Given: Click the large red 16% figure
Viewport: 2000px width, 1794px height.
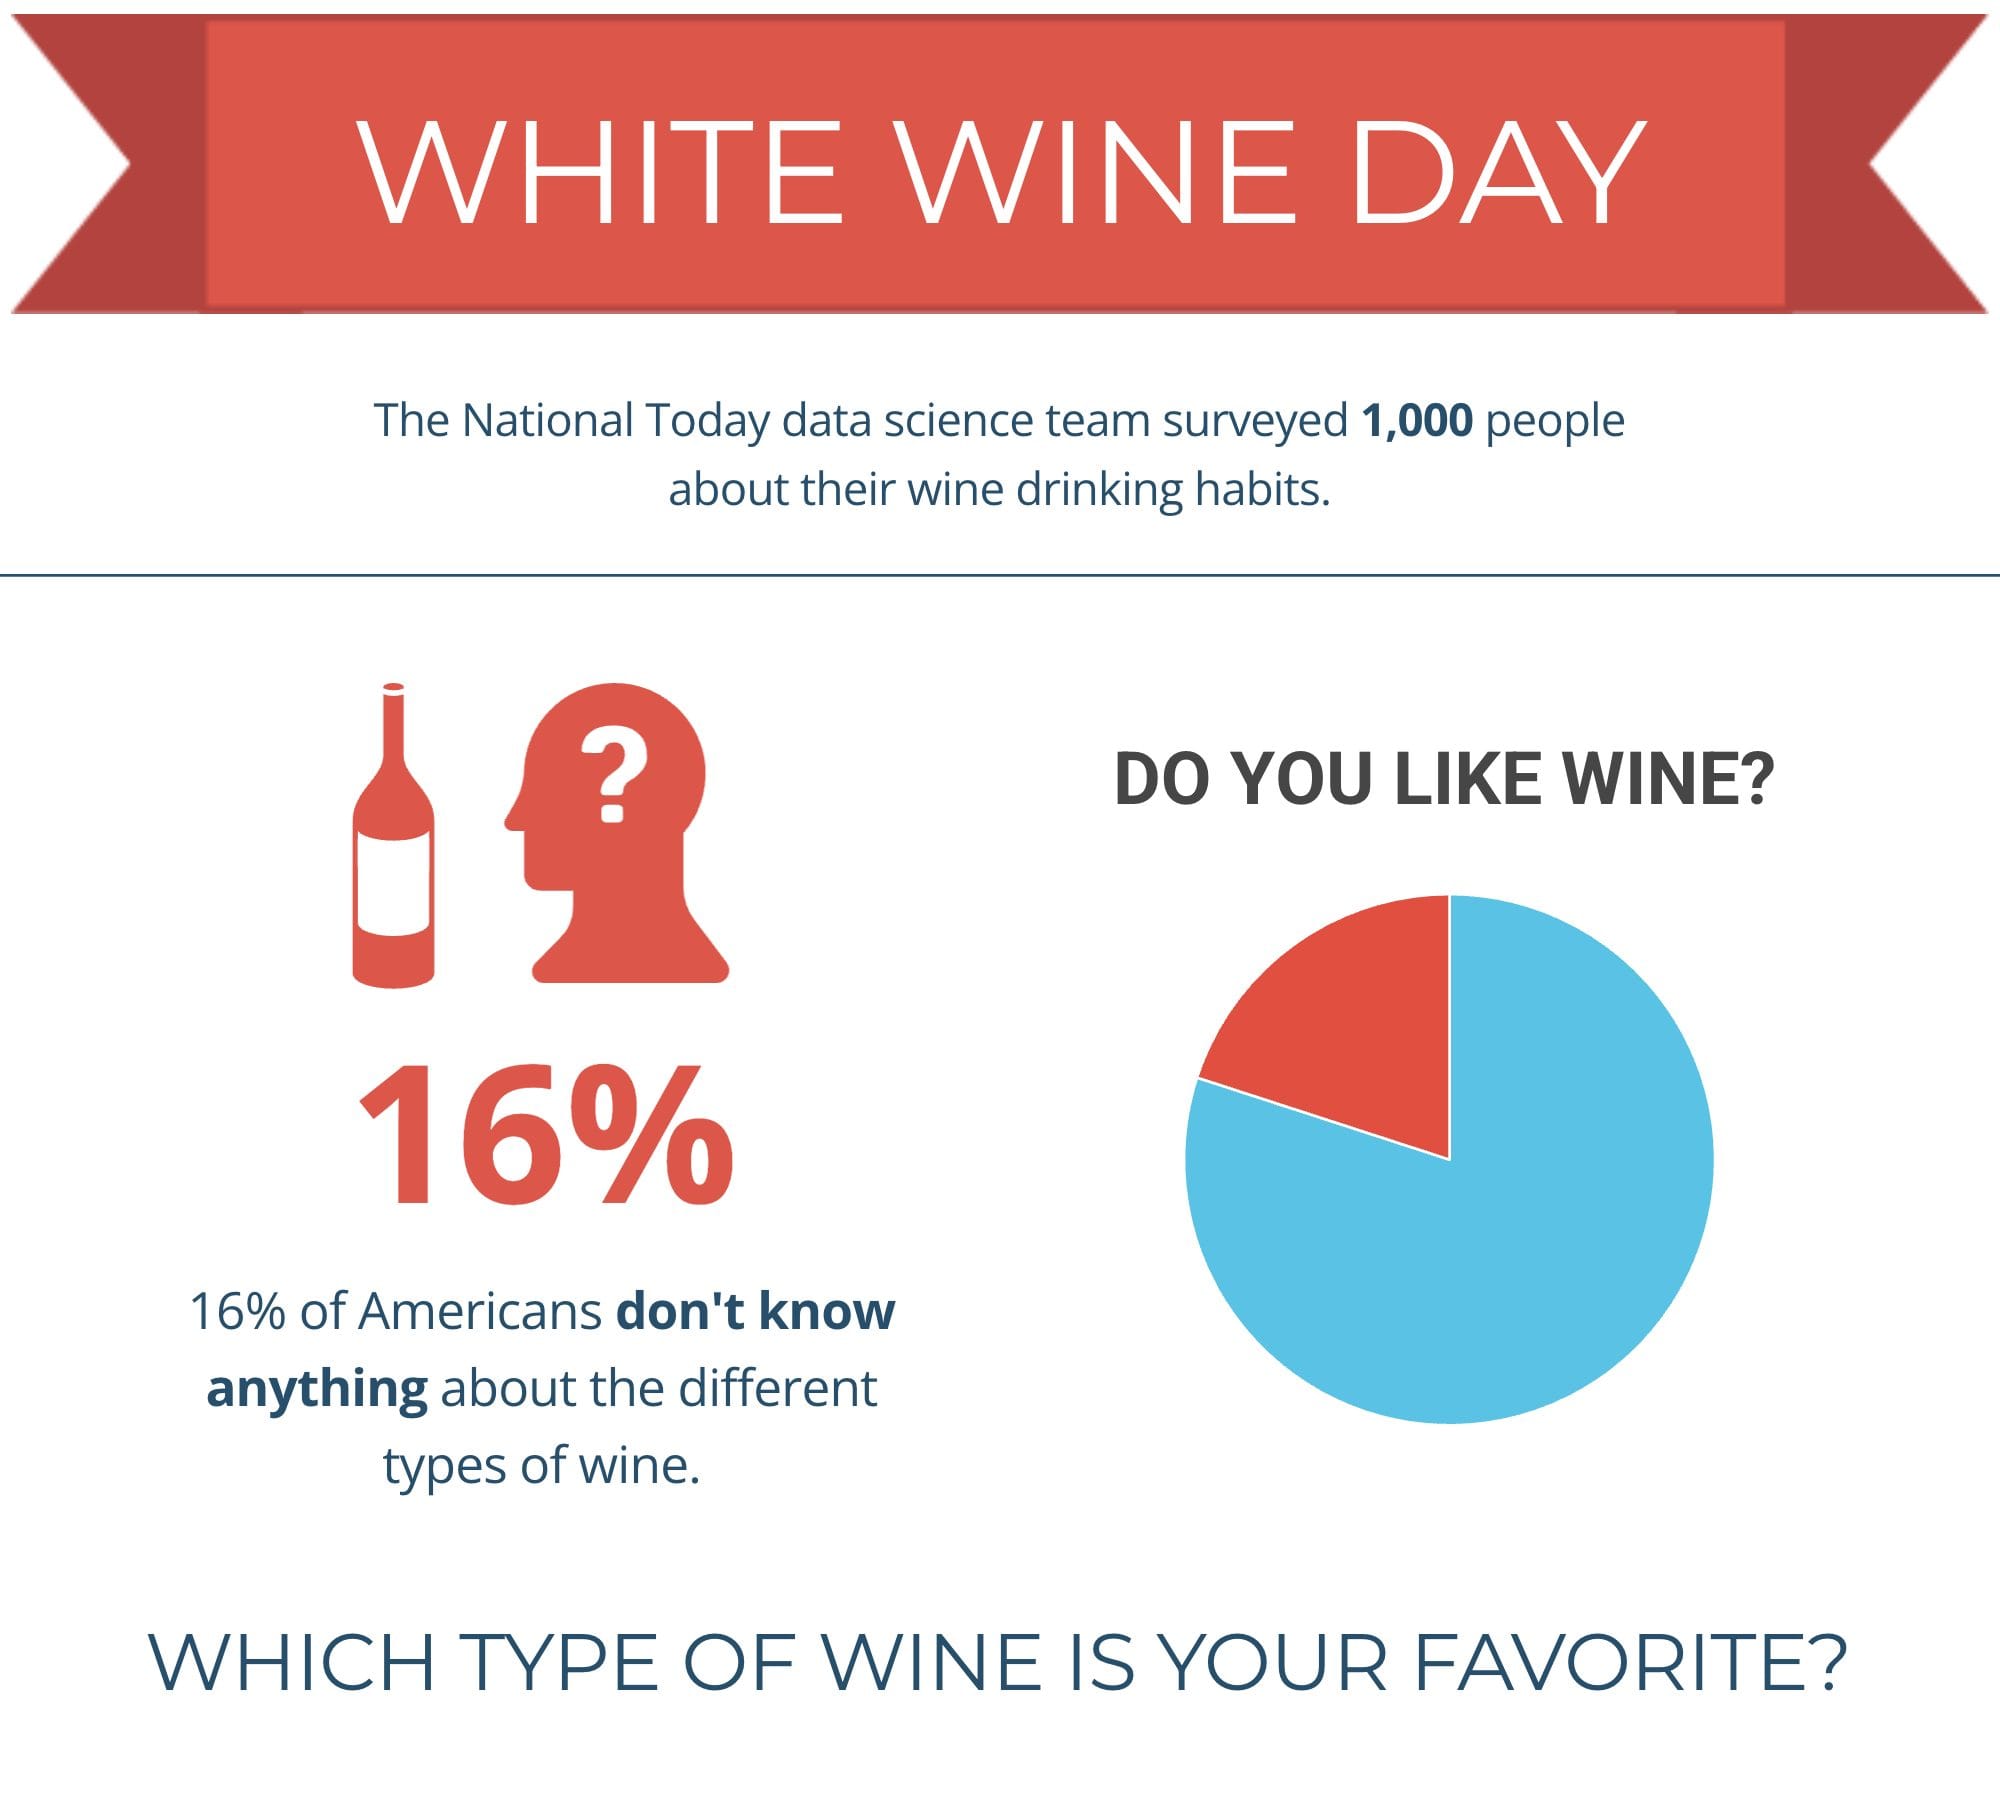Looking at the screenshot, I should [x=546, y=1137].
